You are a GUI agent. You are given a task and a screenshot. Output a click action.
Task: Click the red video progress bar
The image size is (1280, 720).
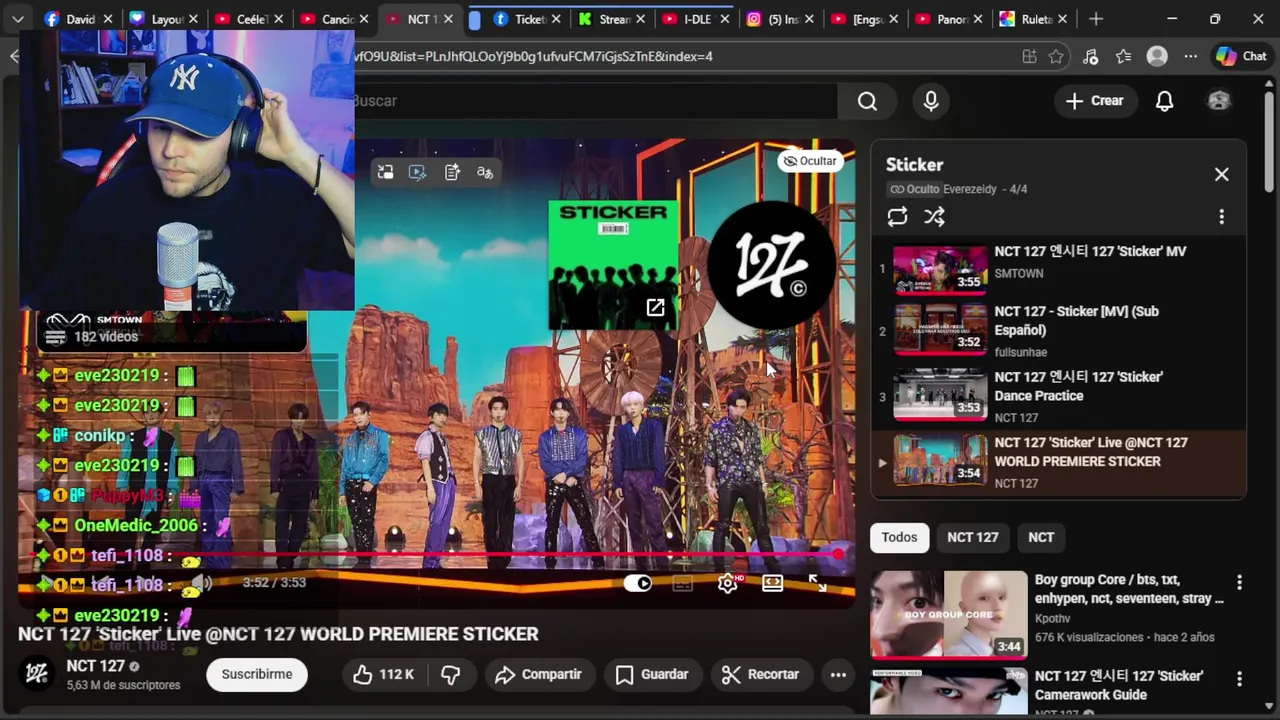click(x=437, y=553)
